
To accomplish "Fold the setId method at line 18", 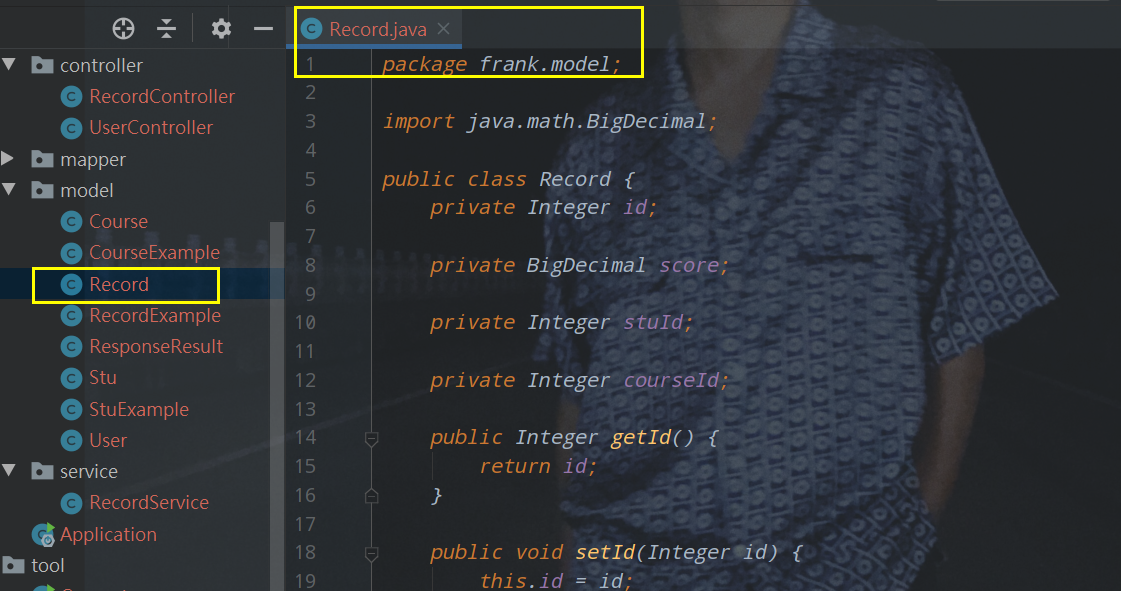I will (371, 554).
